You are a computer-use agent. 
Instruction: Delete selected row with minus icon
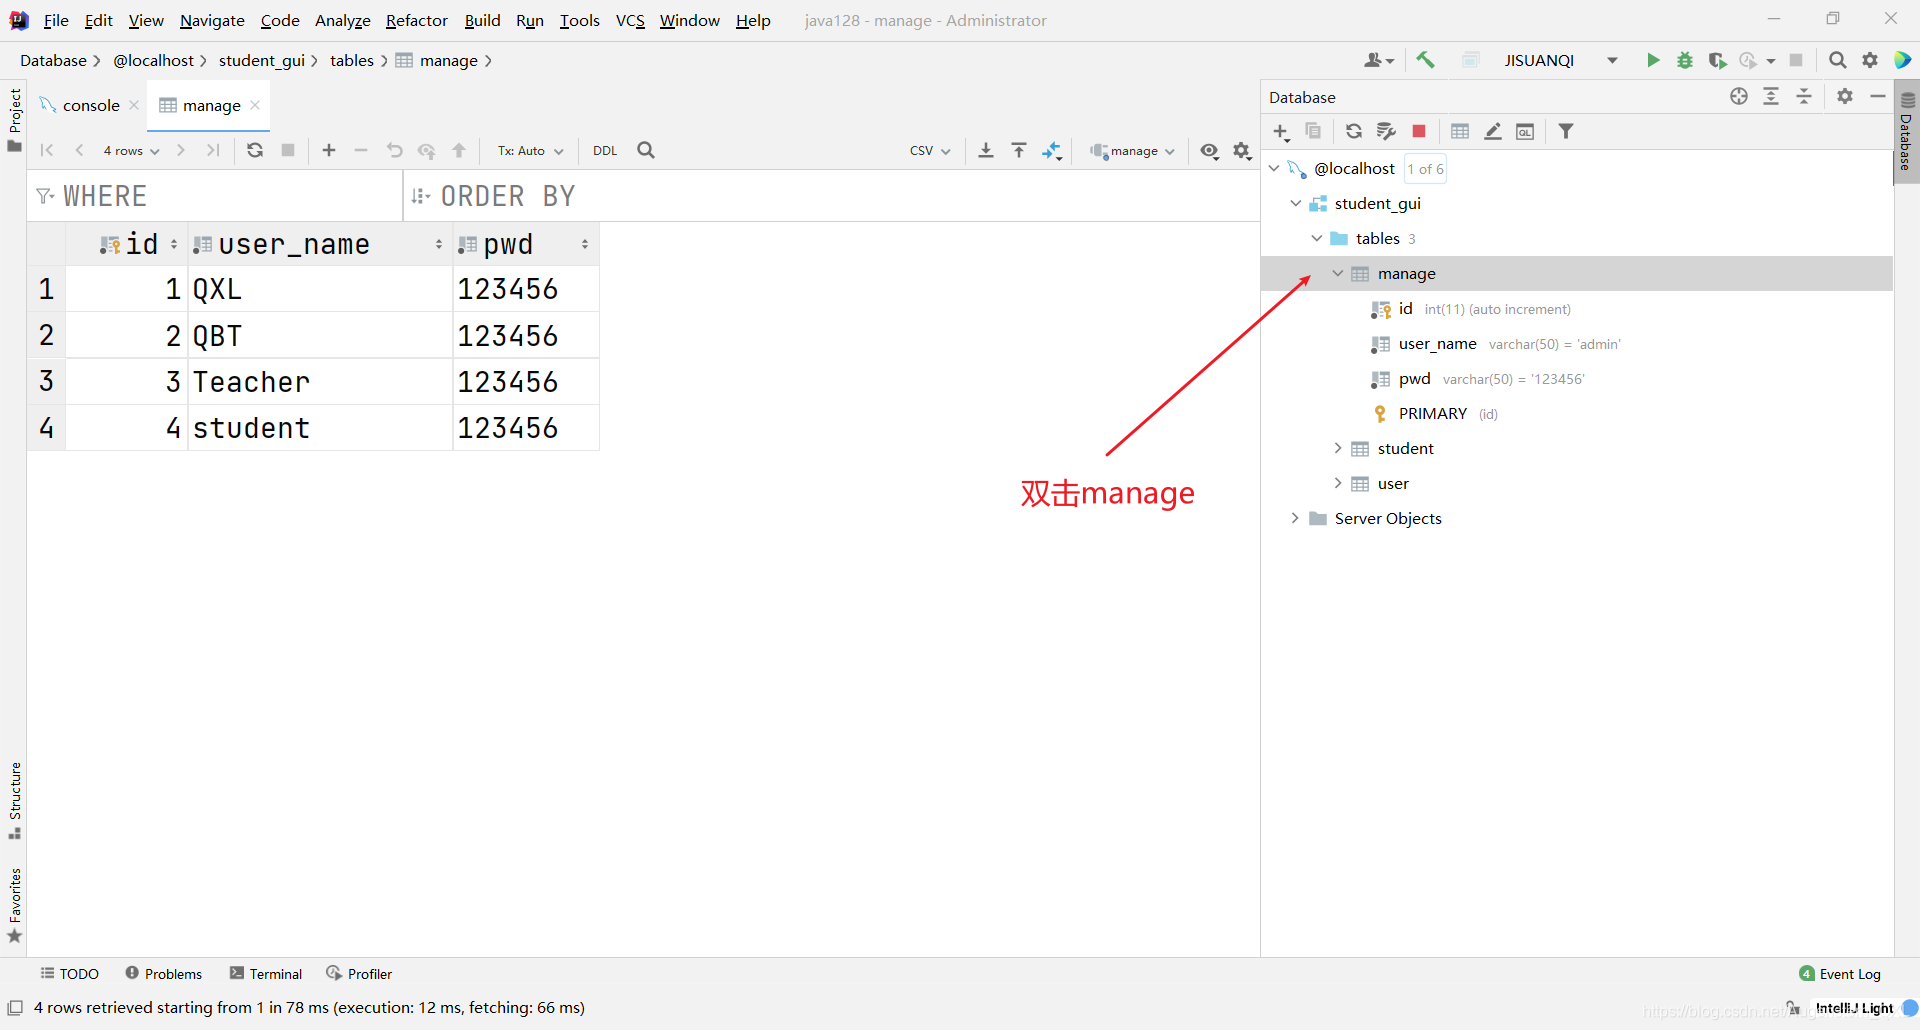tap(361, 150)
